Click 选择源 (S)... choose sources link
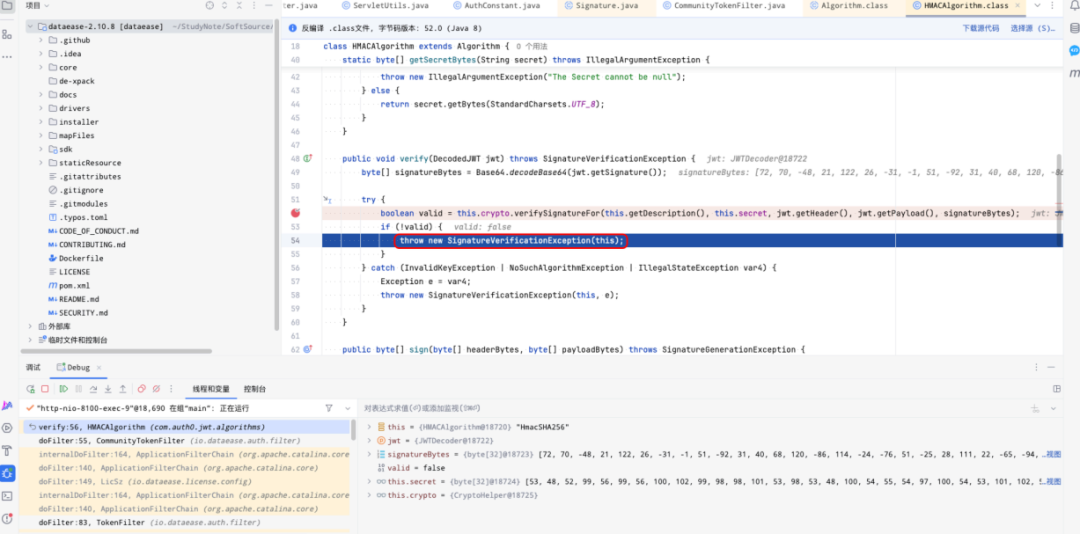1080x534 pixels. [1032, 28]
